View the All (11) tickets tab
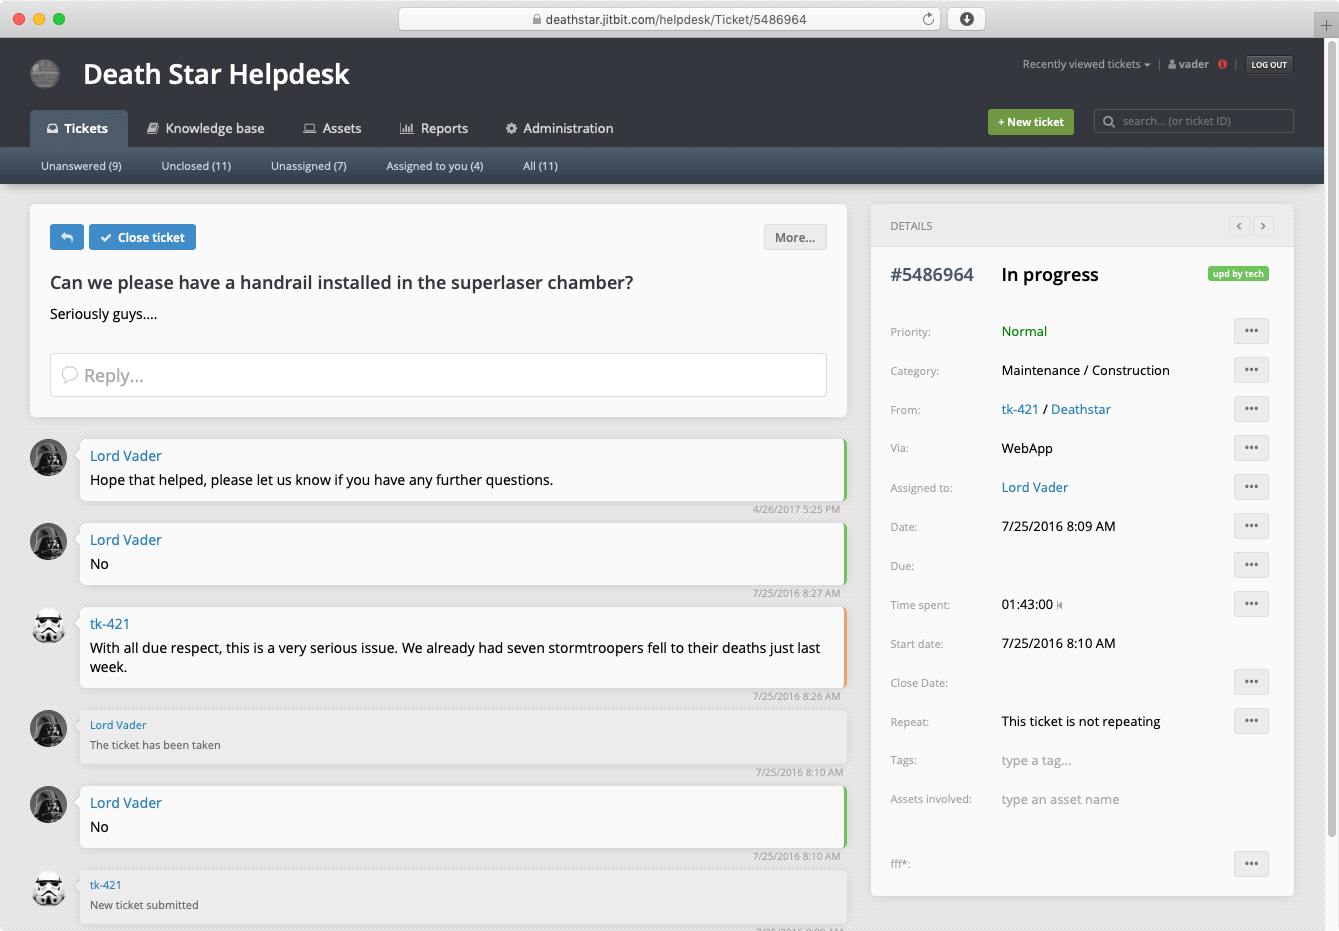 coord(540,166)
